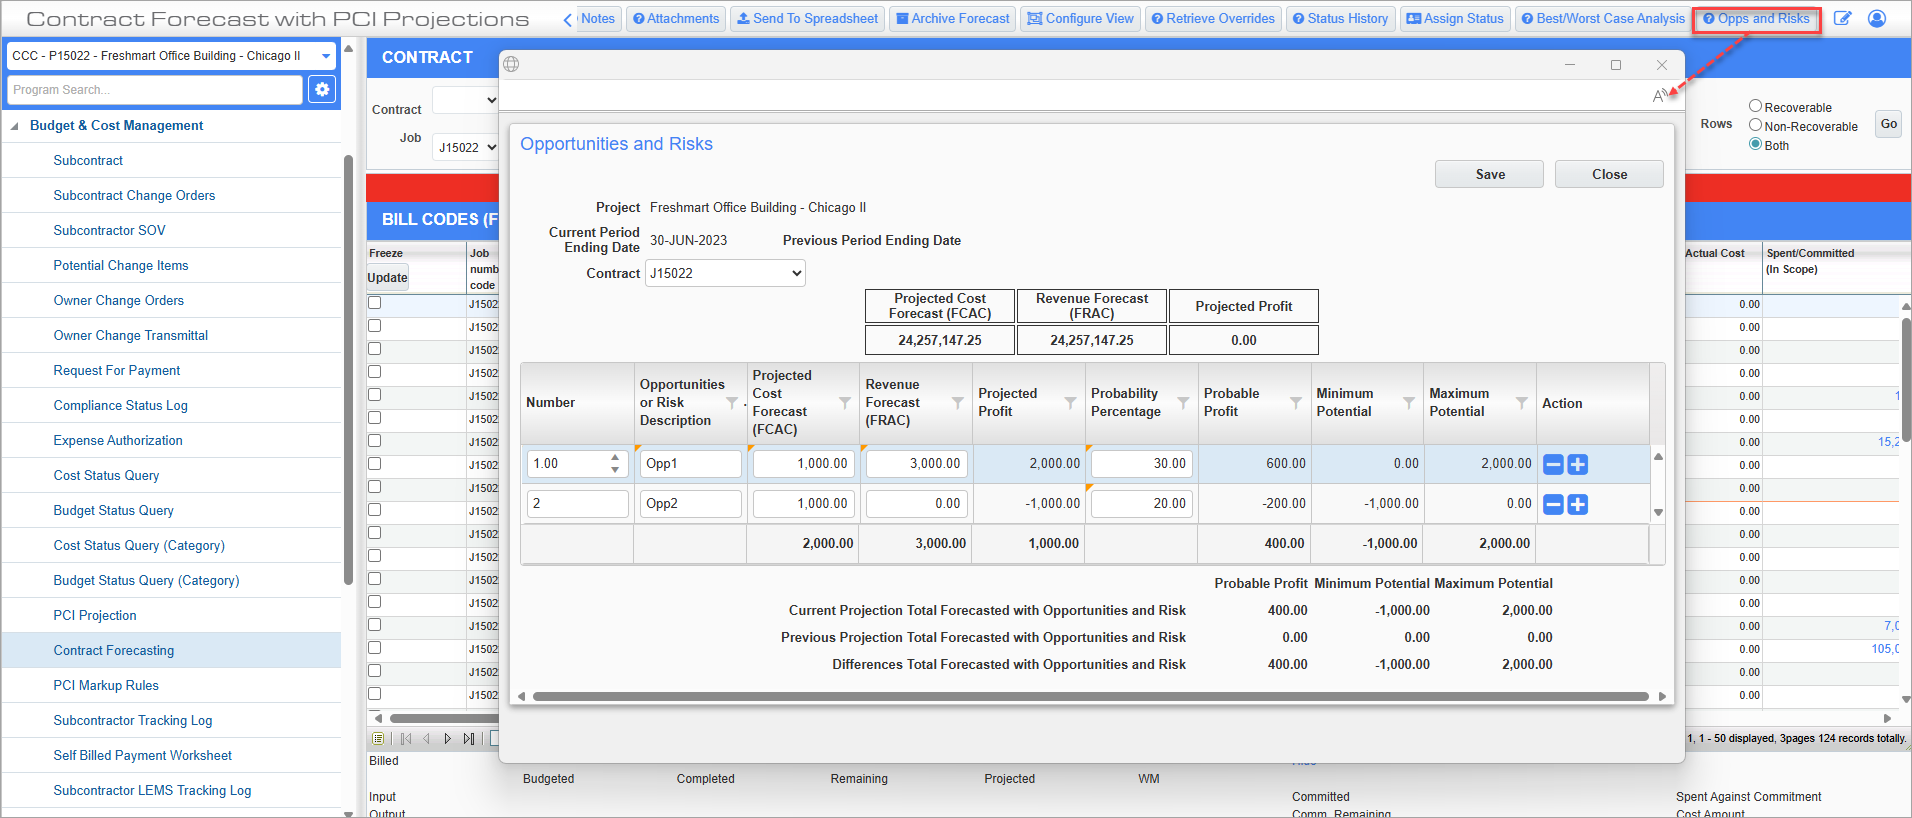Click the Go button

point(1888,125)
